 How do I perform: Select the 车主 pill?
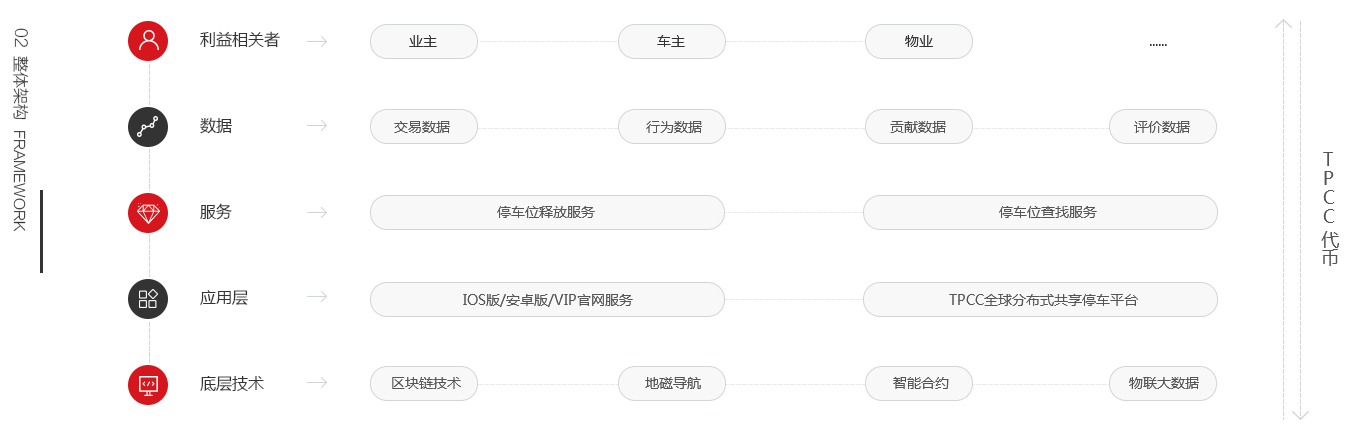pyautogui.click(x=671, y=42)
